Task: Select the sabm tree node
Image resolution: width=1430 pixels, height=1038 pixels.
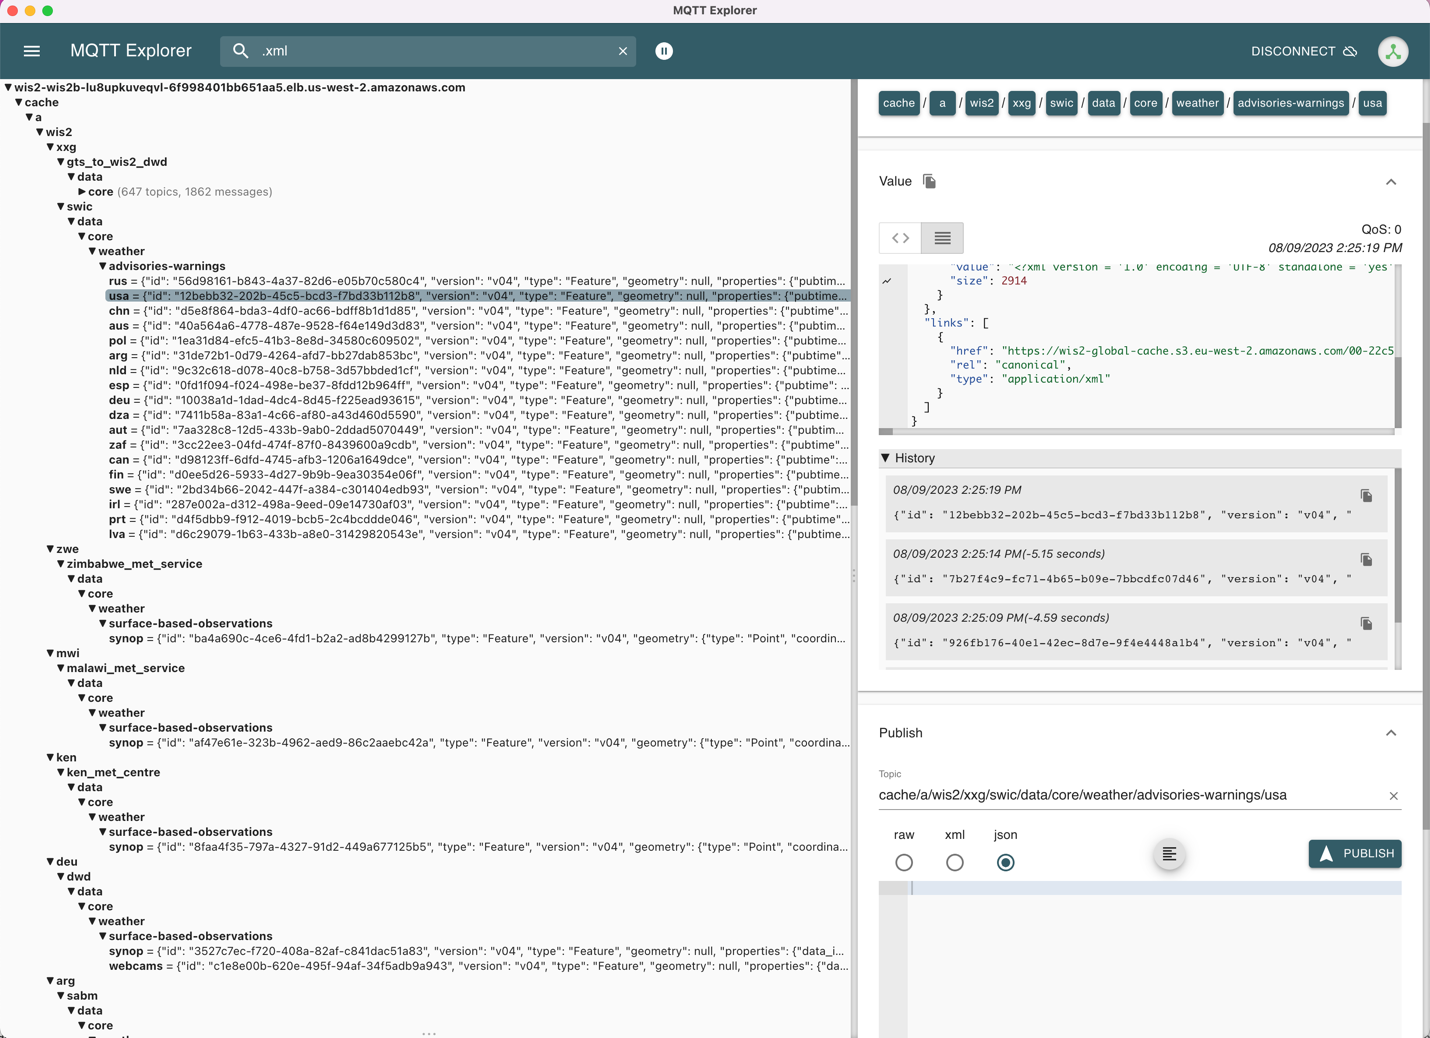Action: coord(82,996)
